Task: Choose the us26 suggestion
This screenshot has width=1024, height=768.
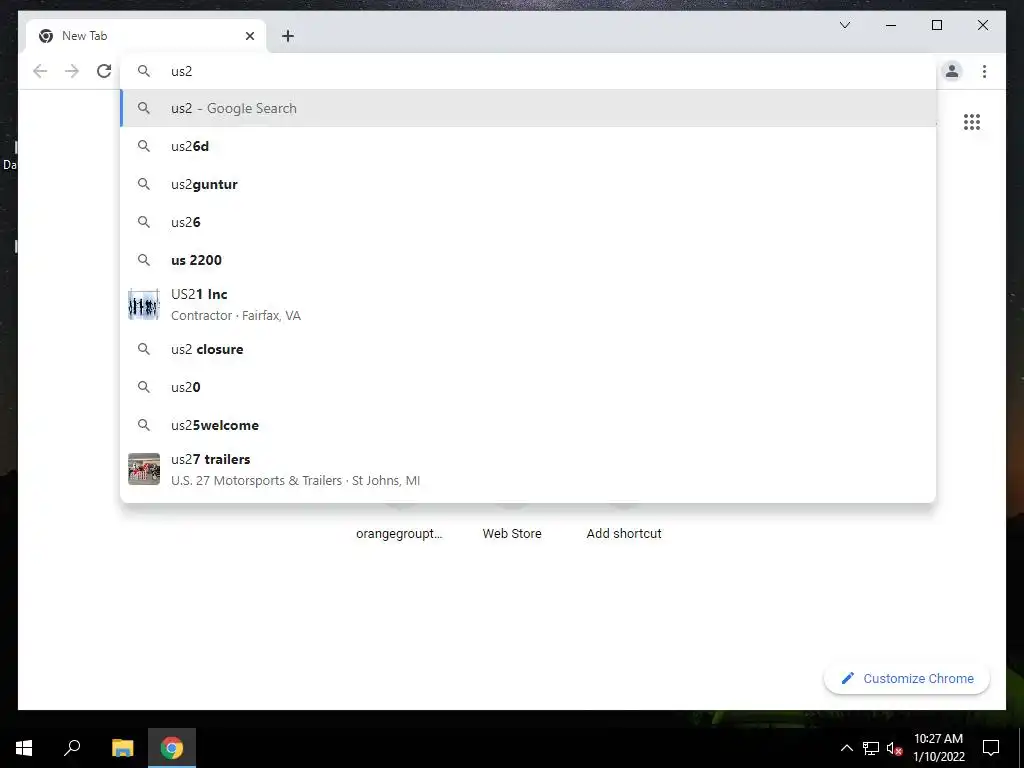Action: [x=528, y=222]
